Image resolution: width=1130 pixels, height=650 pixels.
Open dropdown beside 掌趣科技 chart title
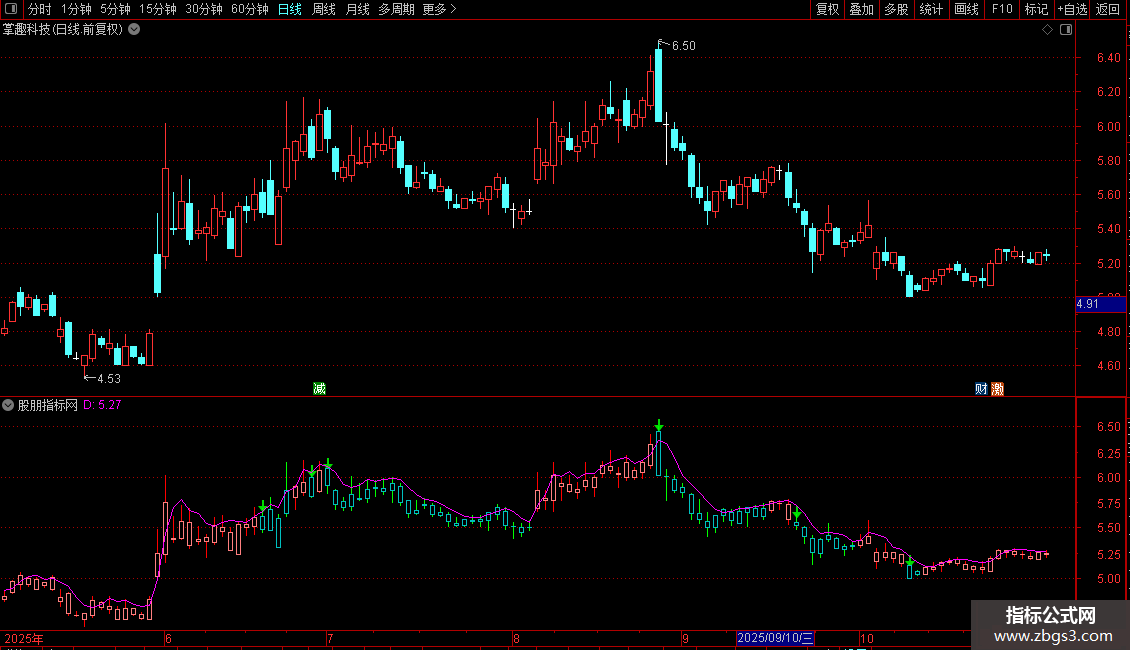[134, 30]
